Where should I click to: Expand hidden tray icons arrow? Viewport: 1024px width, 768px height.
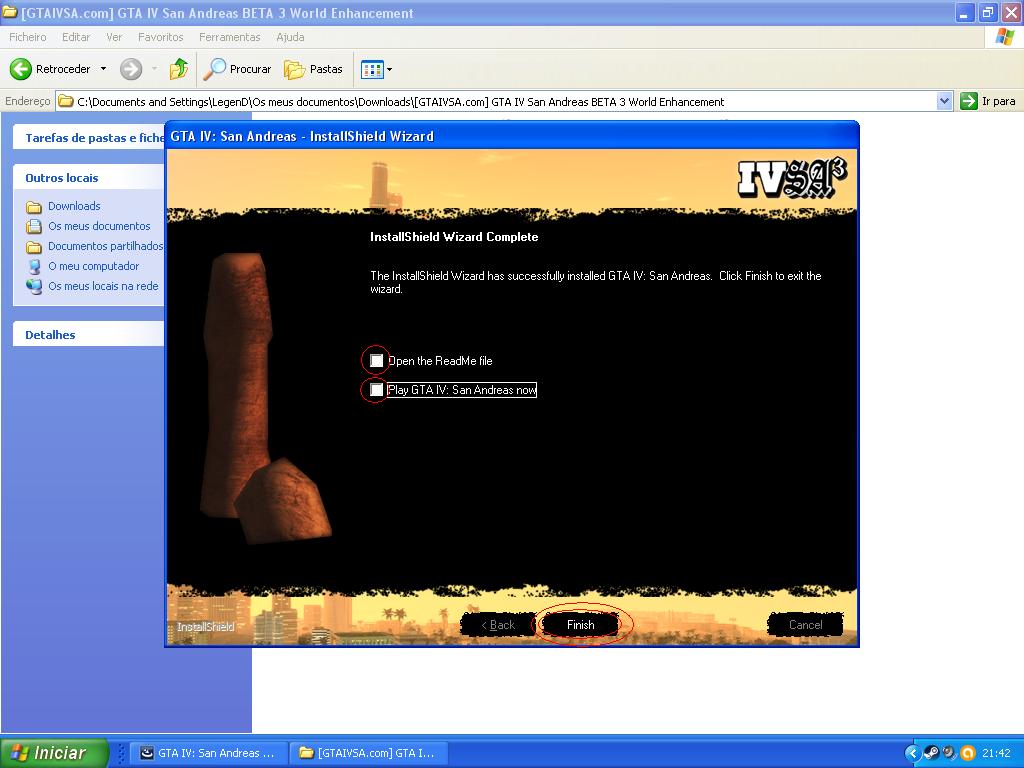point(912,753)
